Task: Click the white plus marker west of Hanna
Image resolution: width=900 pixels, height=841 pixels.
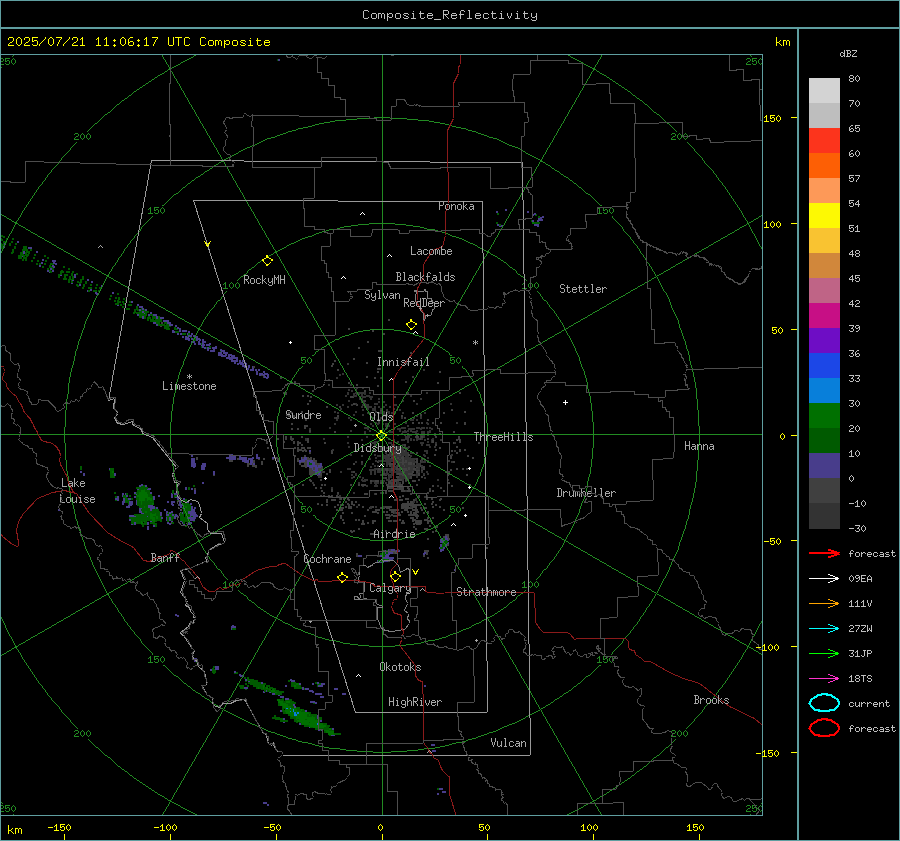Action: (x=565, y=402)
